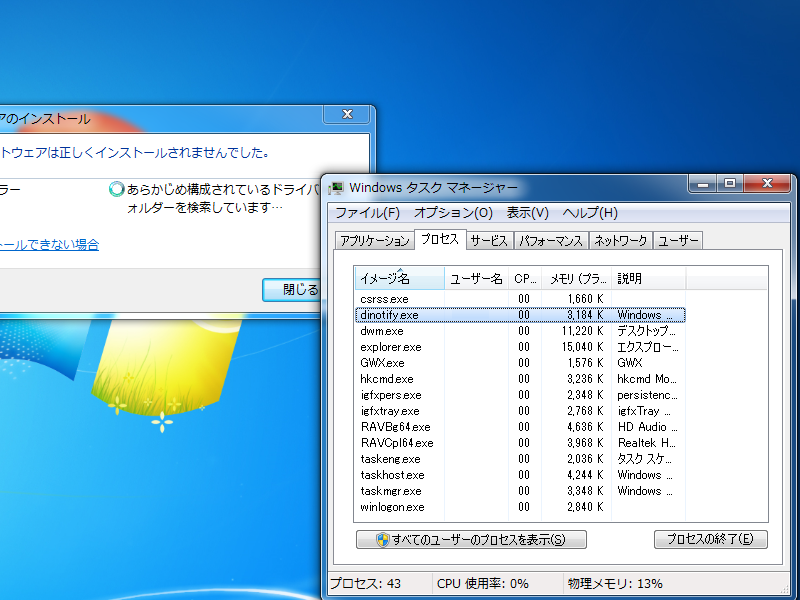Select explorer.exe in the process list
800x600 pixels.
(520, 347)
